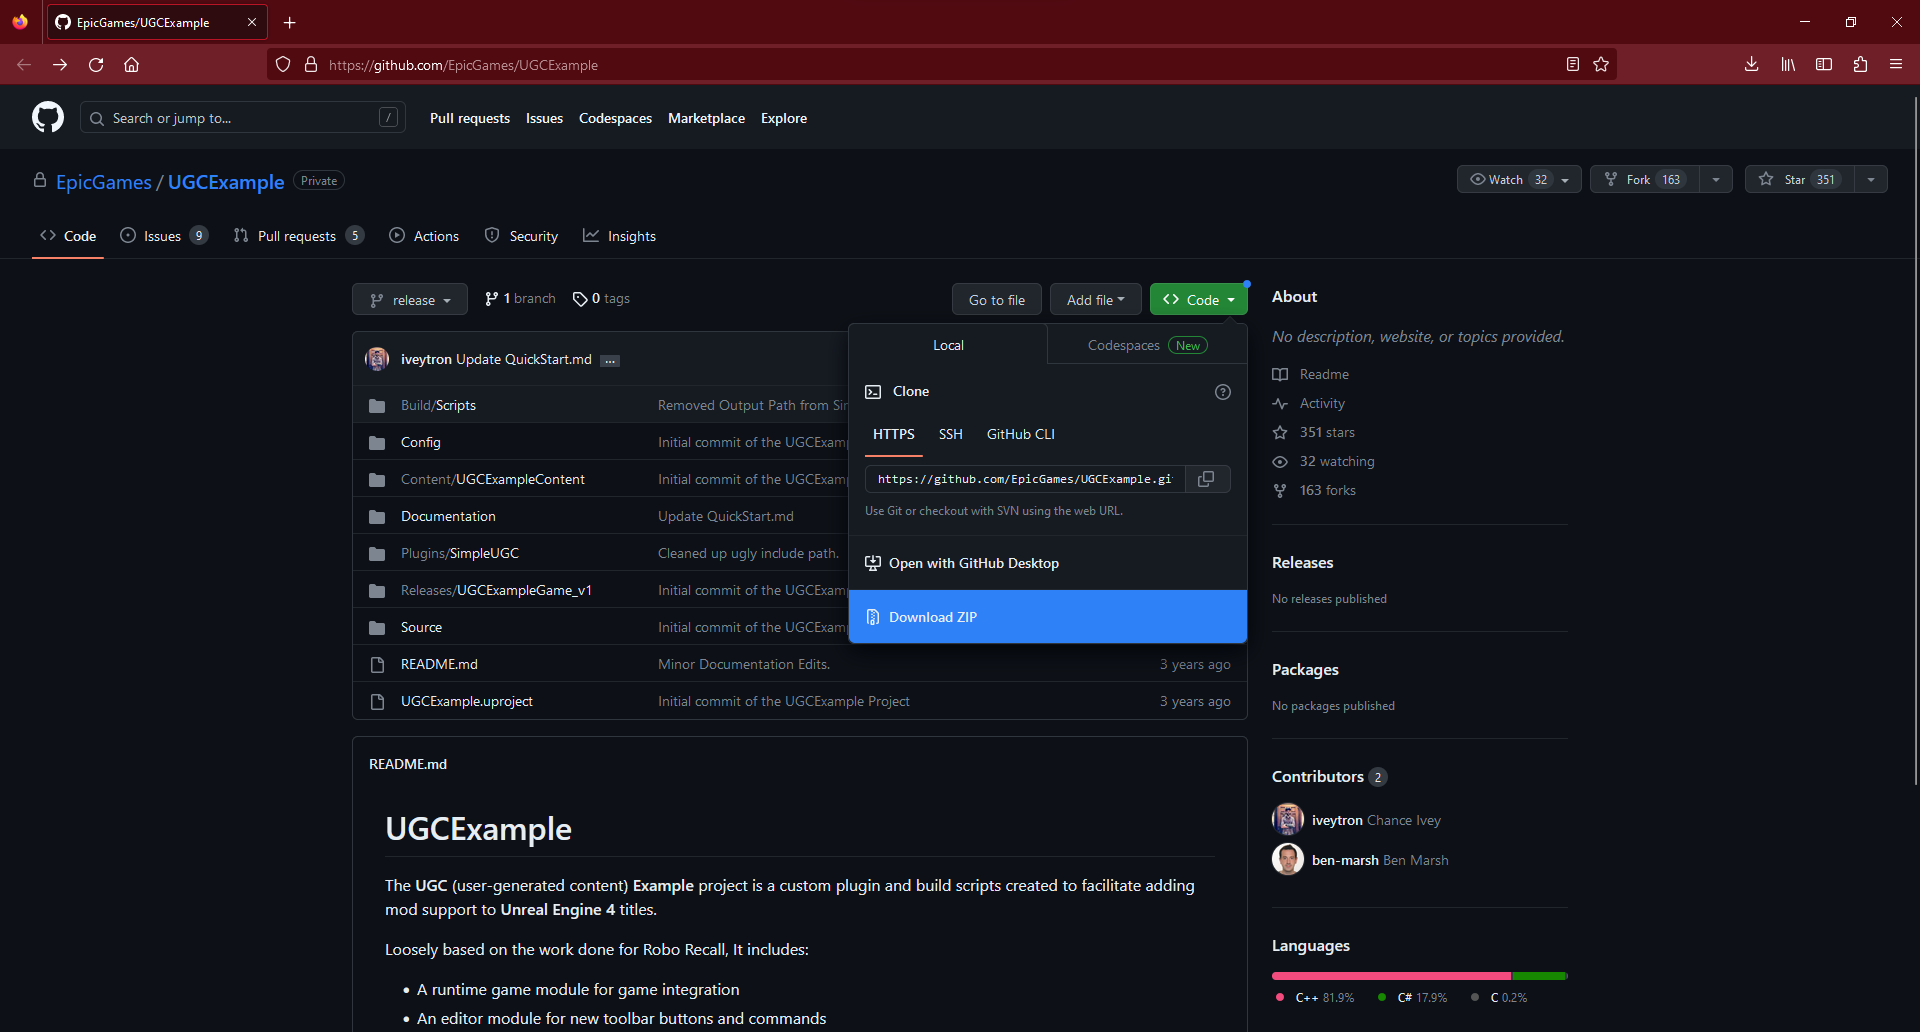
Task: Open the EpicGames owner link
Action: [104, 182]
